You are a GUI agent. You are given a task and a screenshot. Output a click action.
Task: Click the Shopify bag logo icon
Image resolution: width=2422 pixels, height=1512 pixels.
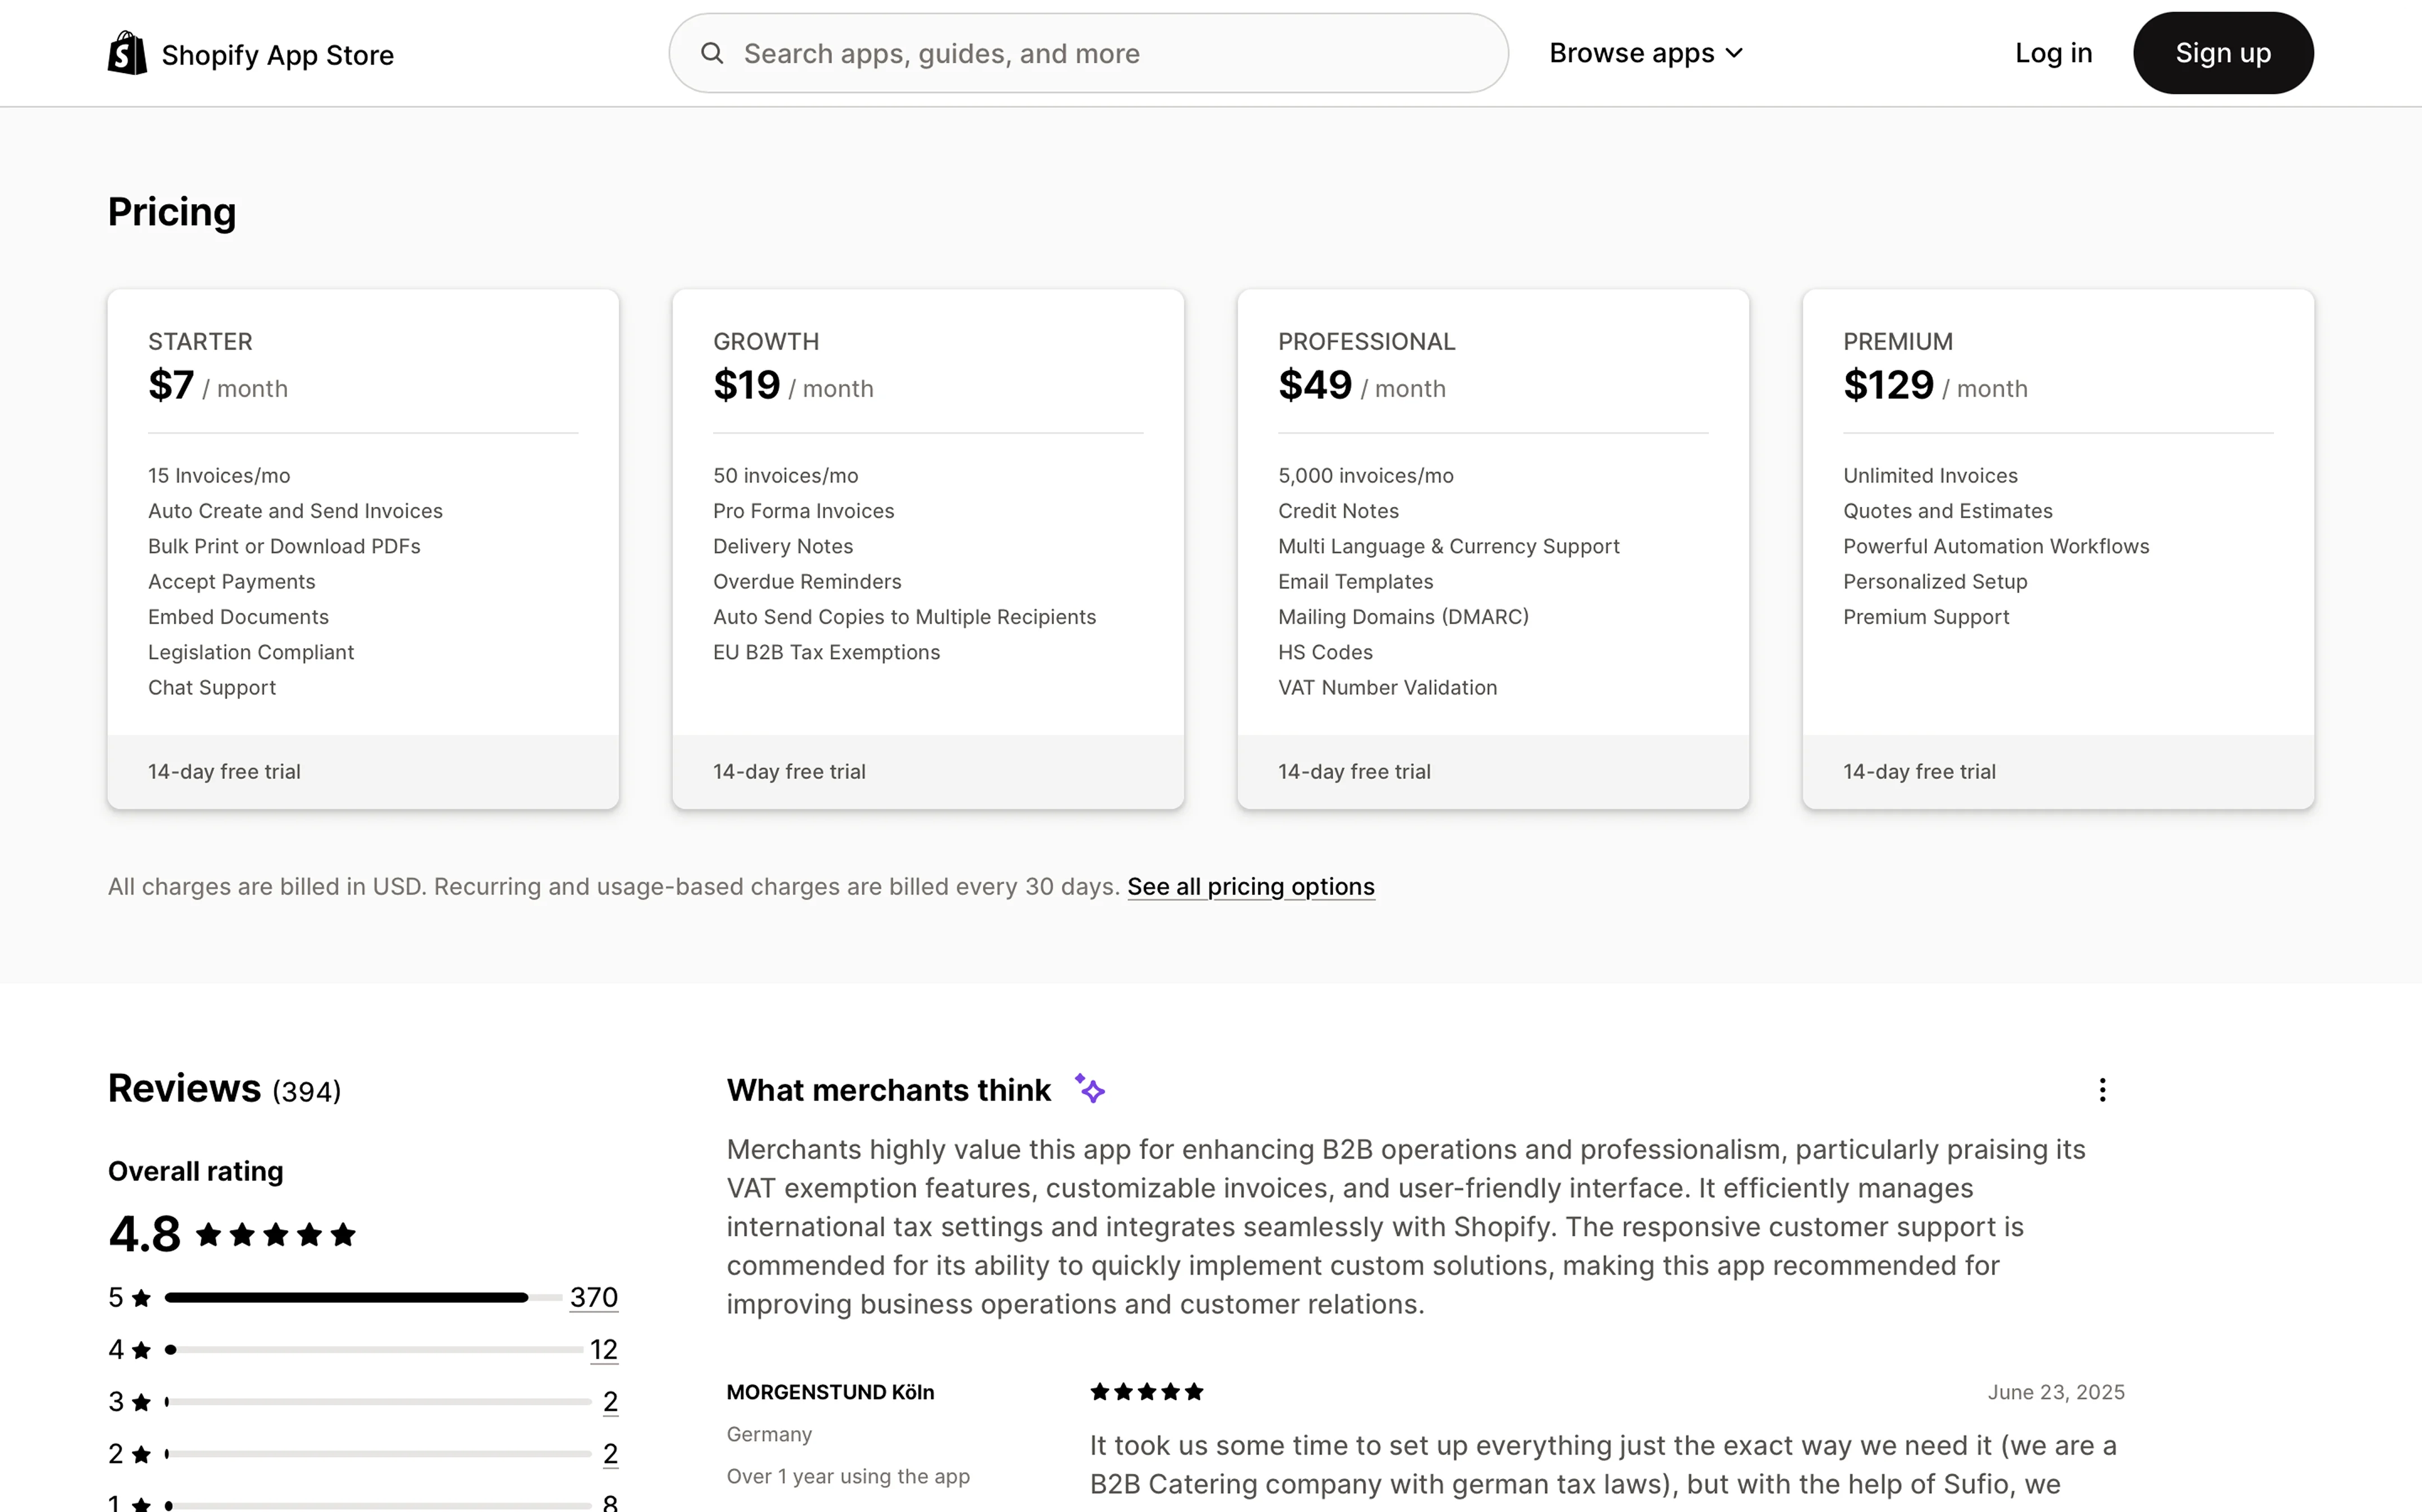127,53
